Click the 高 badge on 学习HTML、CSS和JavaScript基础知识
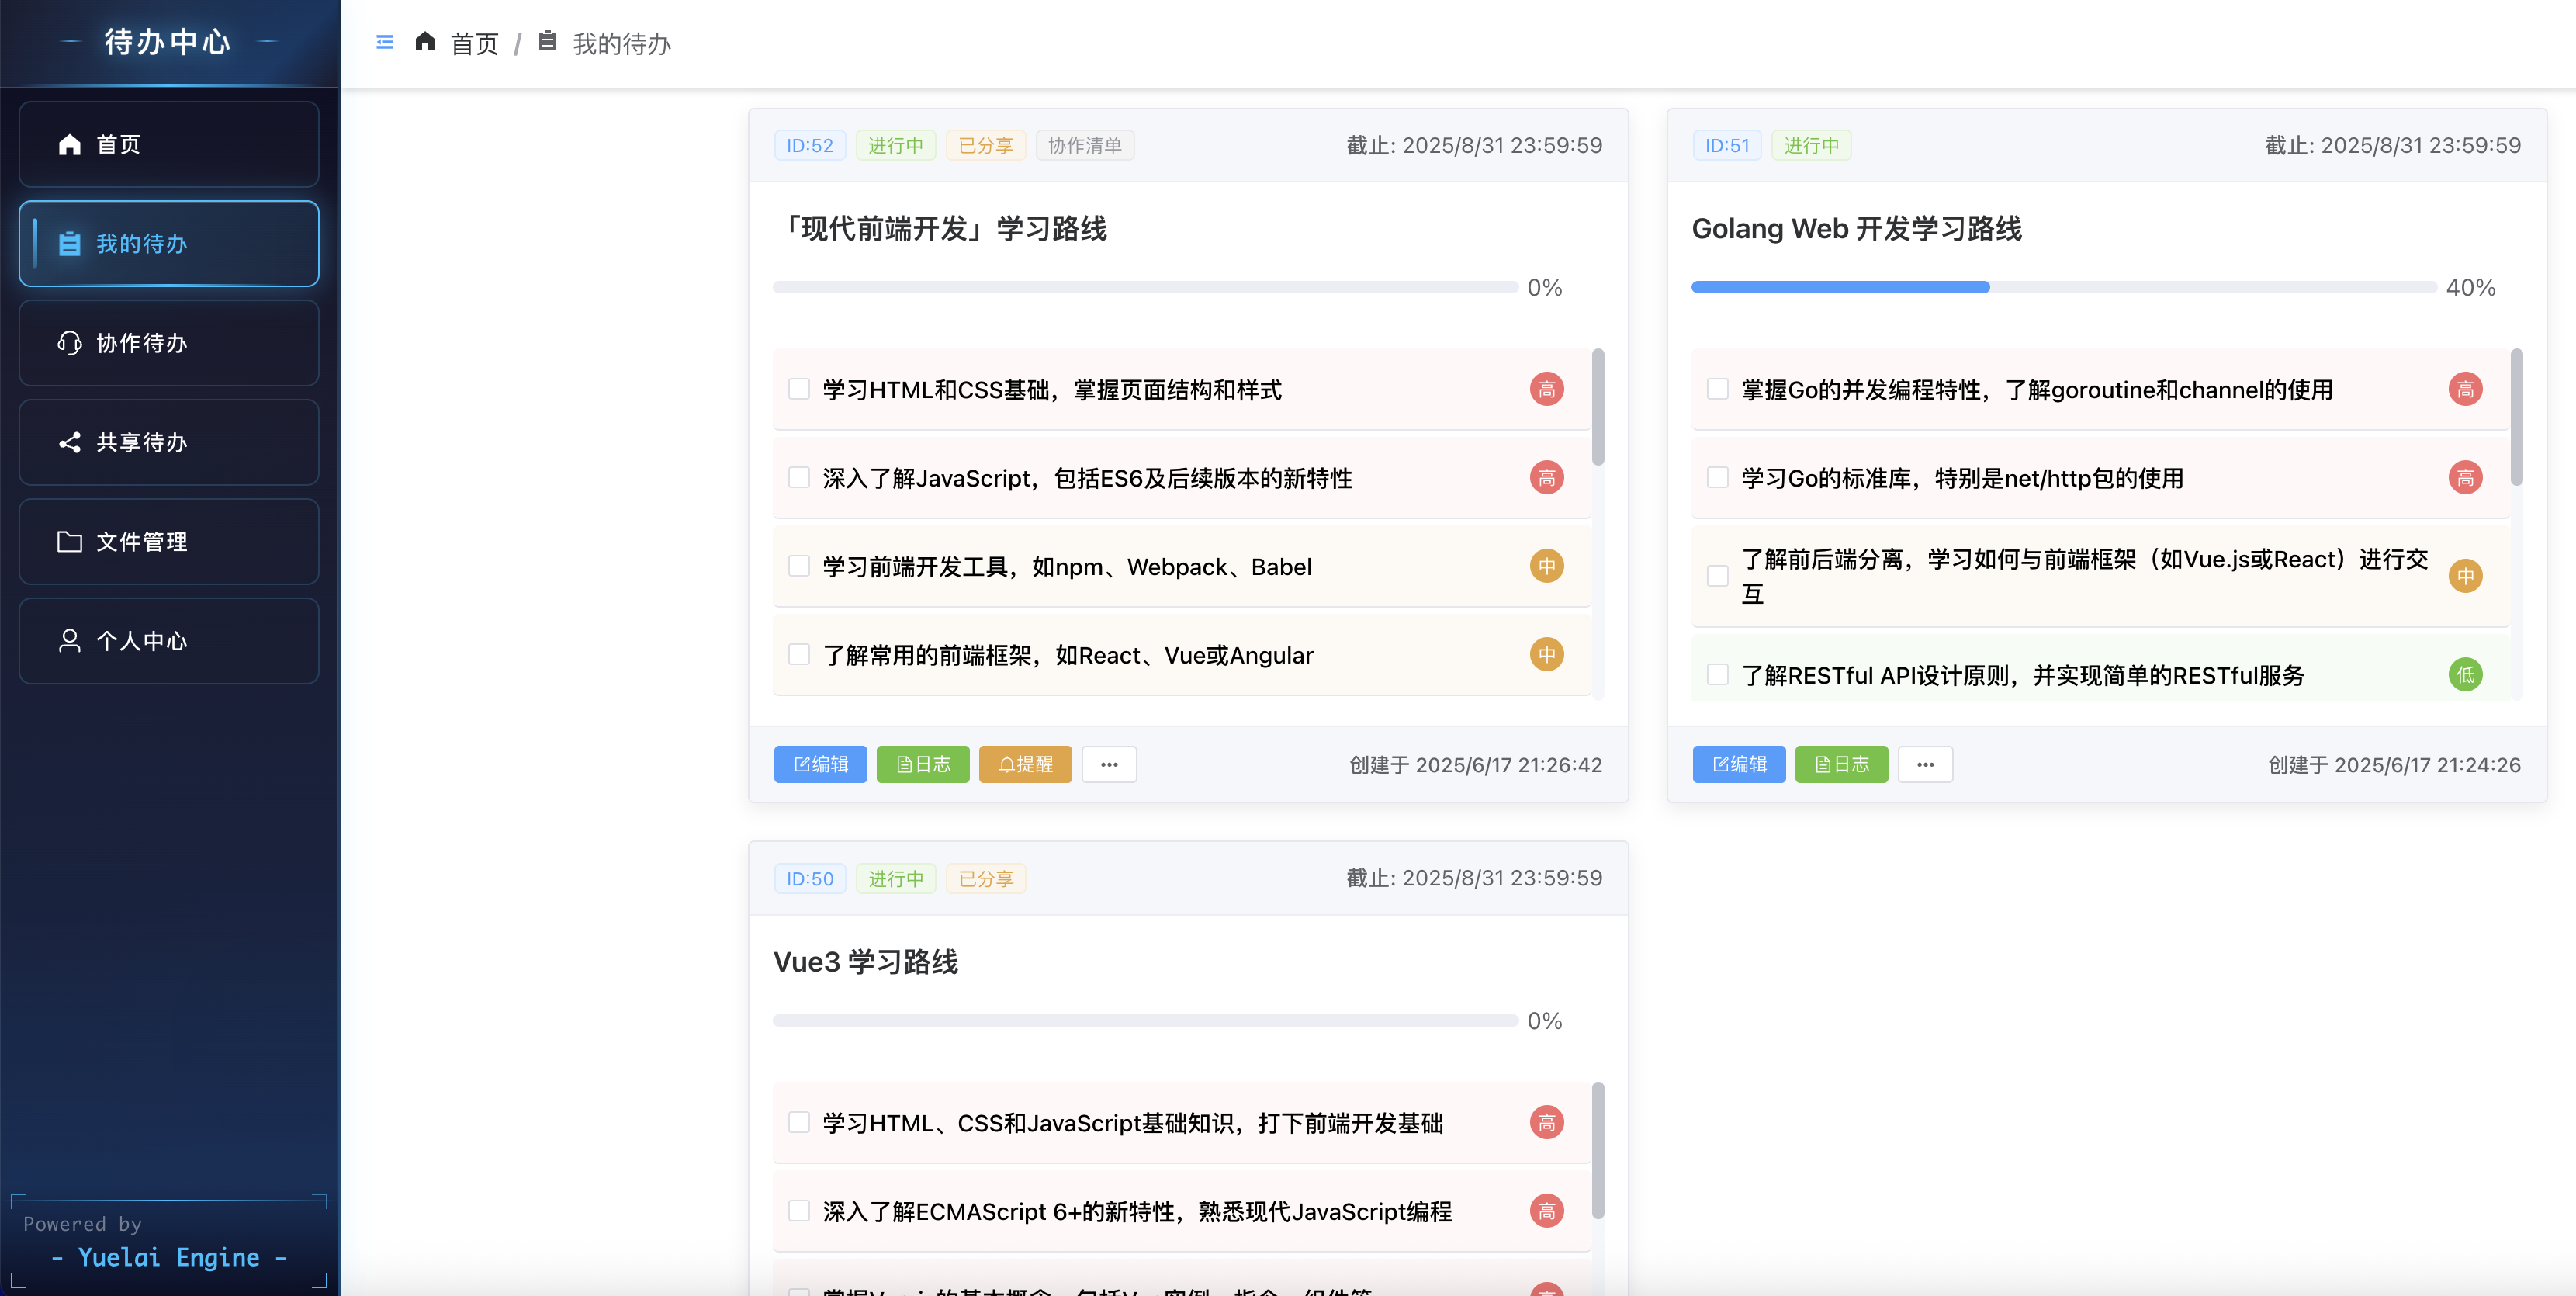Screen dimensions: 2576x1296 tap(1546, 1122)
